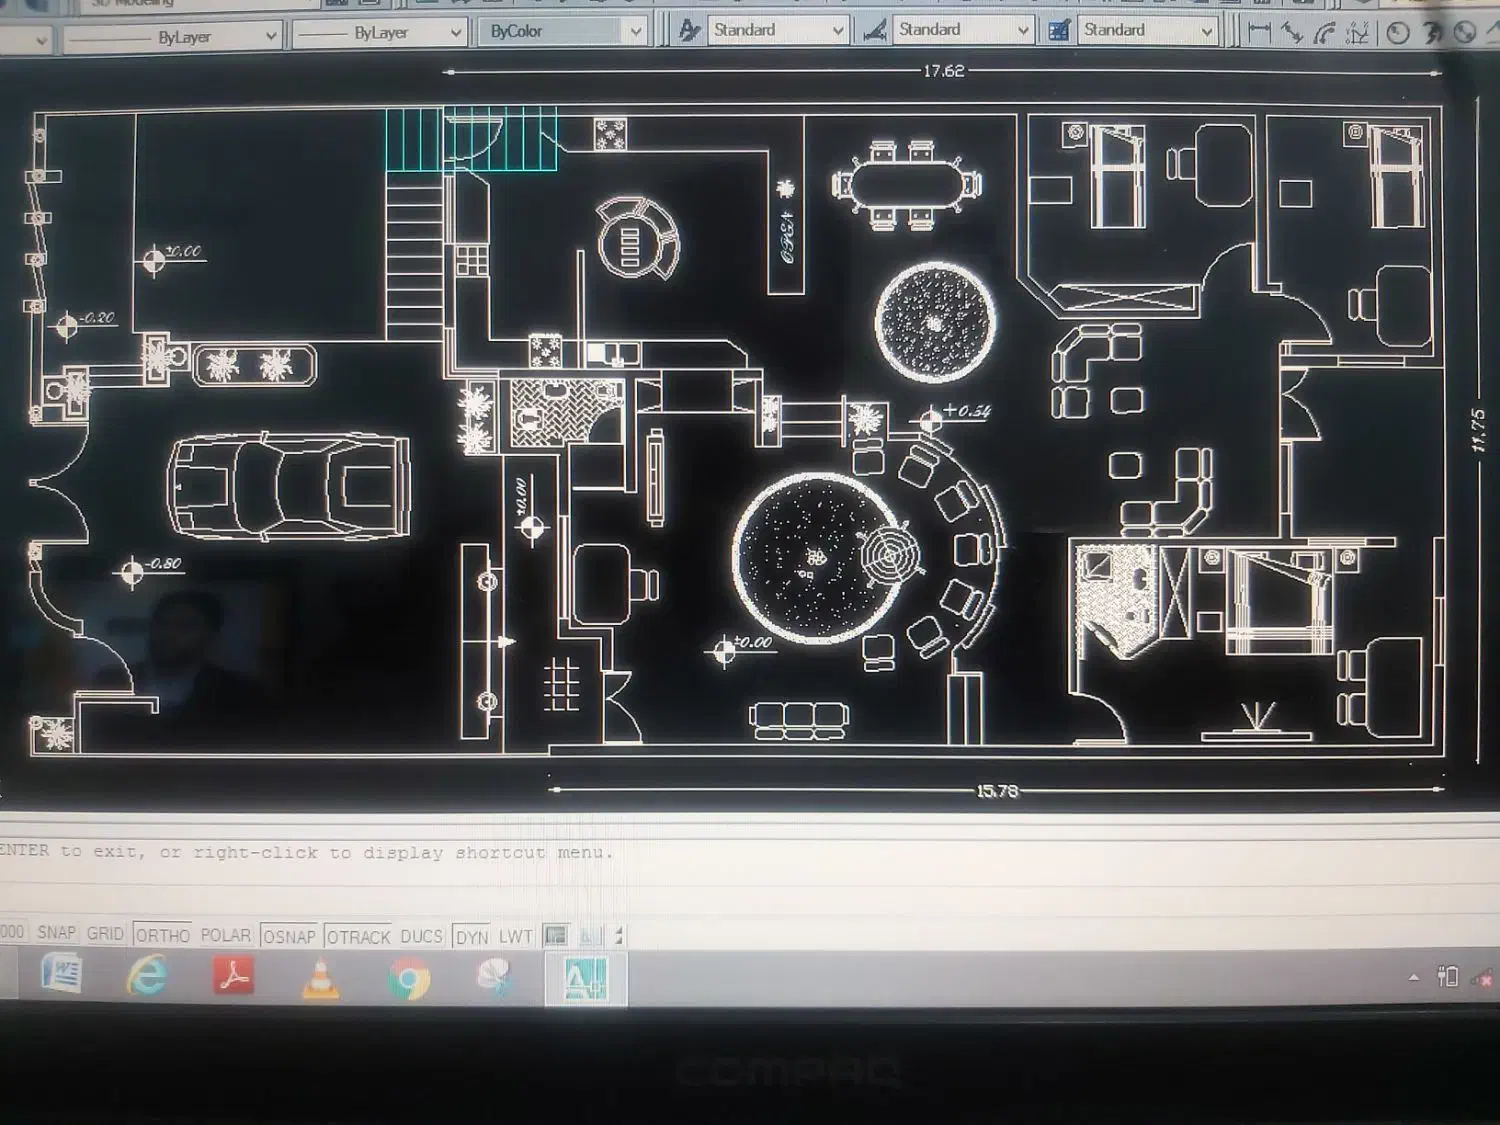
Task: Select the Aligned dimension tool
Action: (1292, 33)
